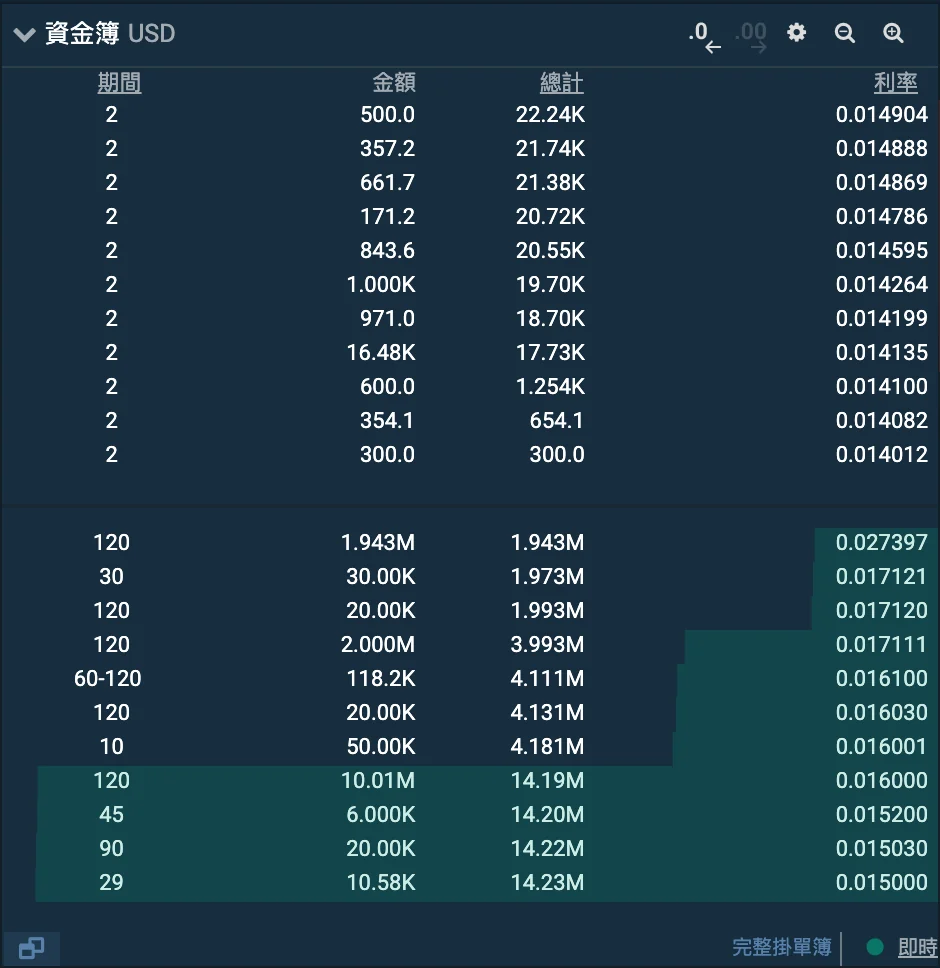The image size is (940, 968).
Task: Click the period 10 cell
Action: coord(111,746)
